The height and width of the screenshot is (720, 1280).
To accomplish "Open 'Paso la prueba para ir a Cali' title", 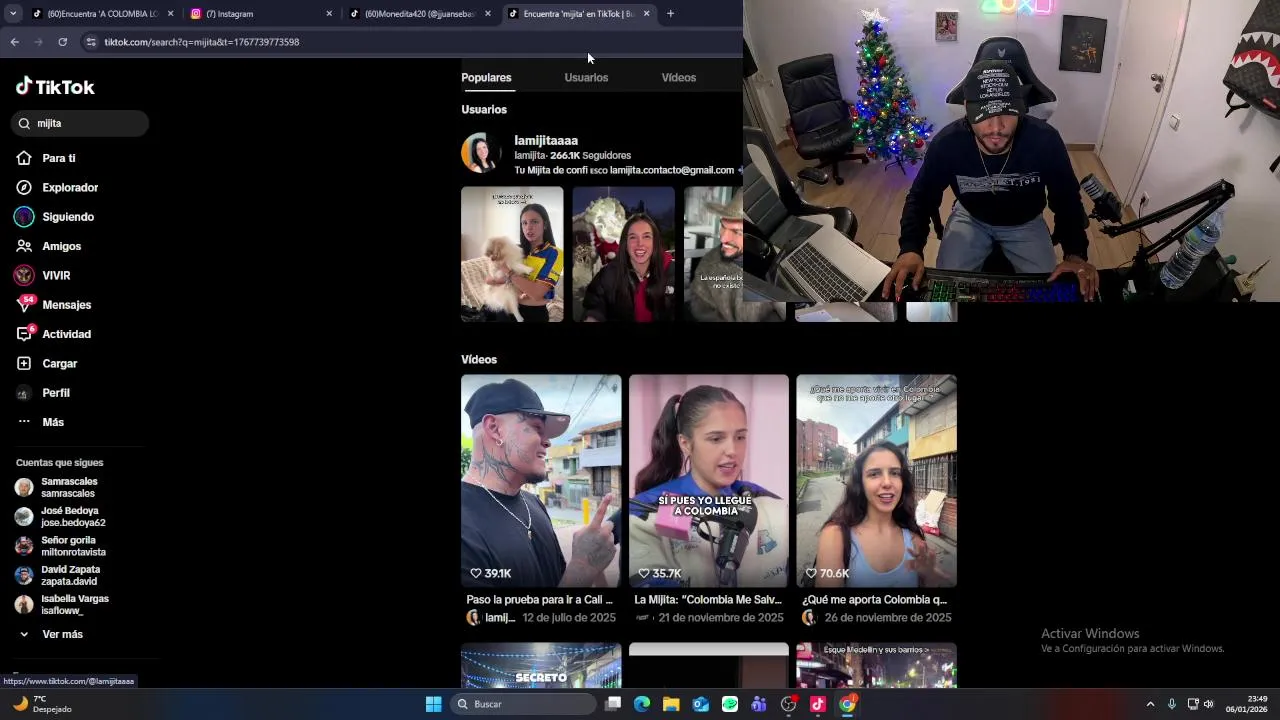I will 540,600.
